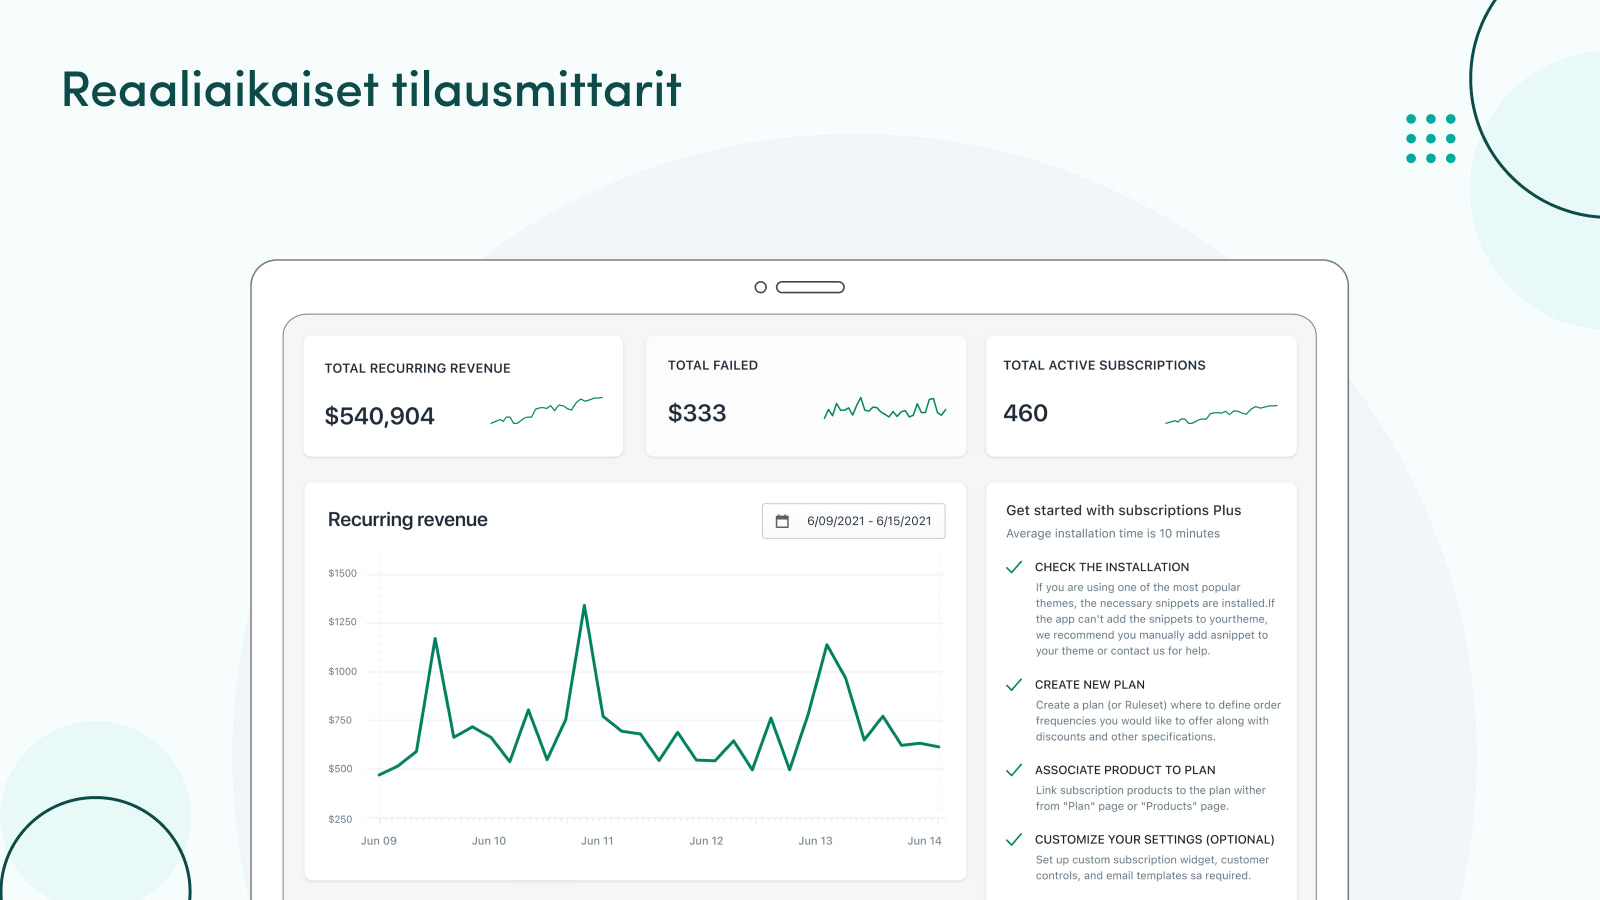Open CUSTOMIZE YOUR SETTINGS (OPTIONAL) step

click(x=1155, y=840)
